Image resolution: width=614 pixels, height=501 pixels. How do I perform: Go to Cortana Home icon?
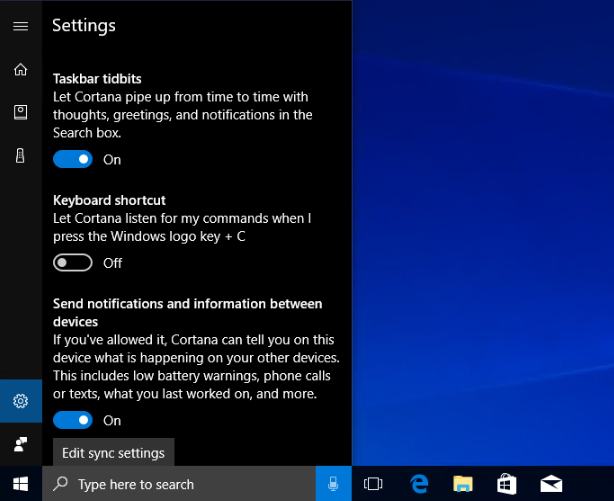(x=20, y=69)
